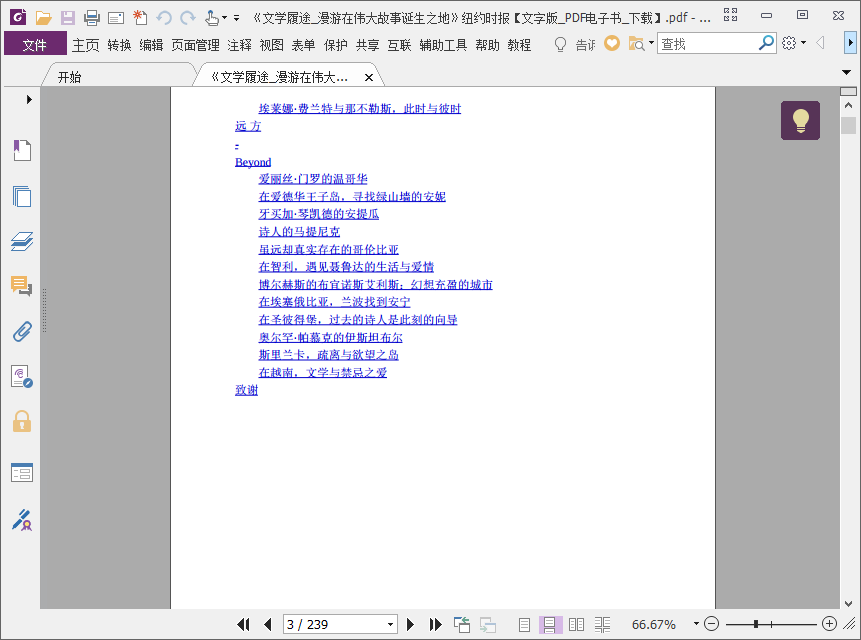Follow the 远方 table of contents link
This screenshot has height=640, width=861.
[x=248, y=126]
